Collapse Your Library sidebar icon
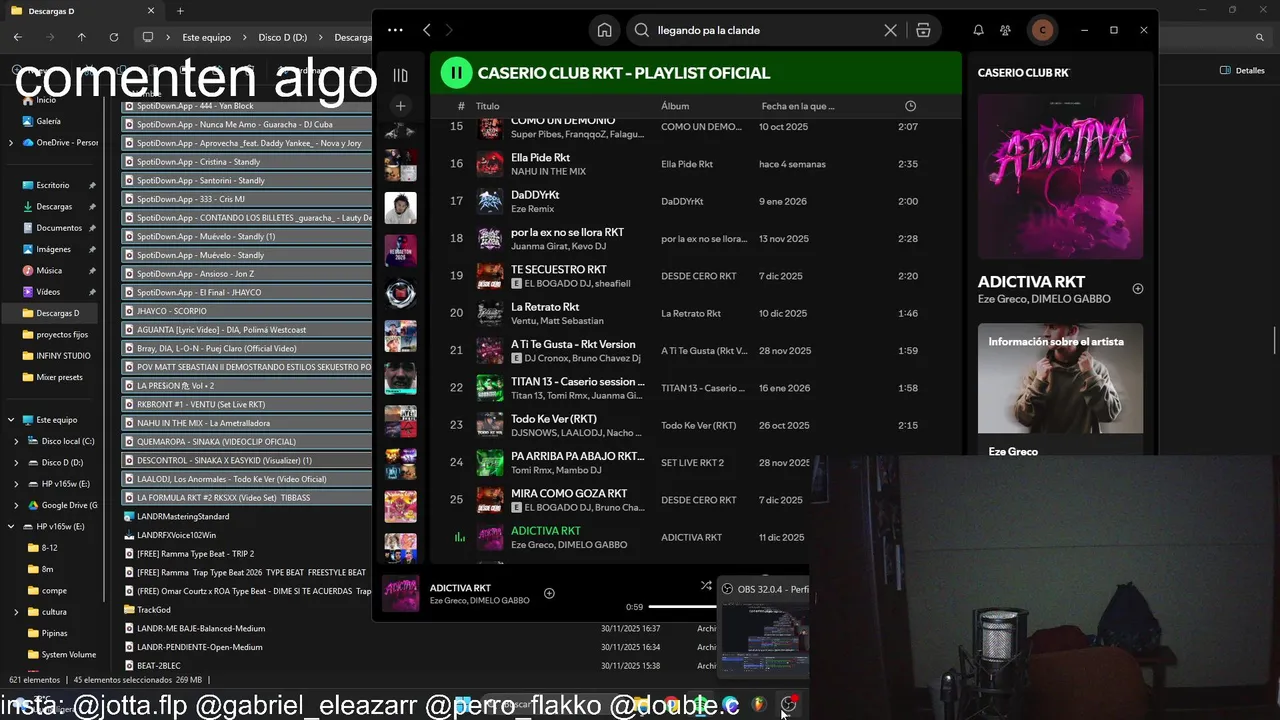Screen dimensions: 1280x720 tap(400, 75)
